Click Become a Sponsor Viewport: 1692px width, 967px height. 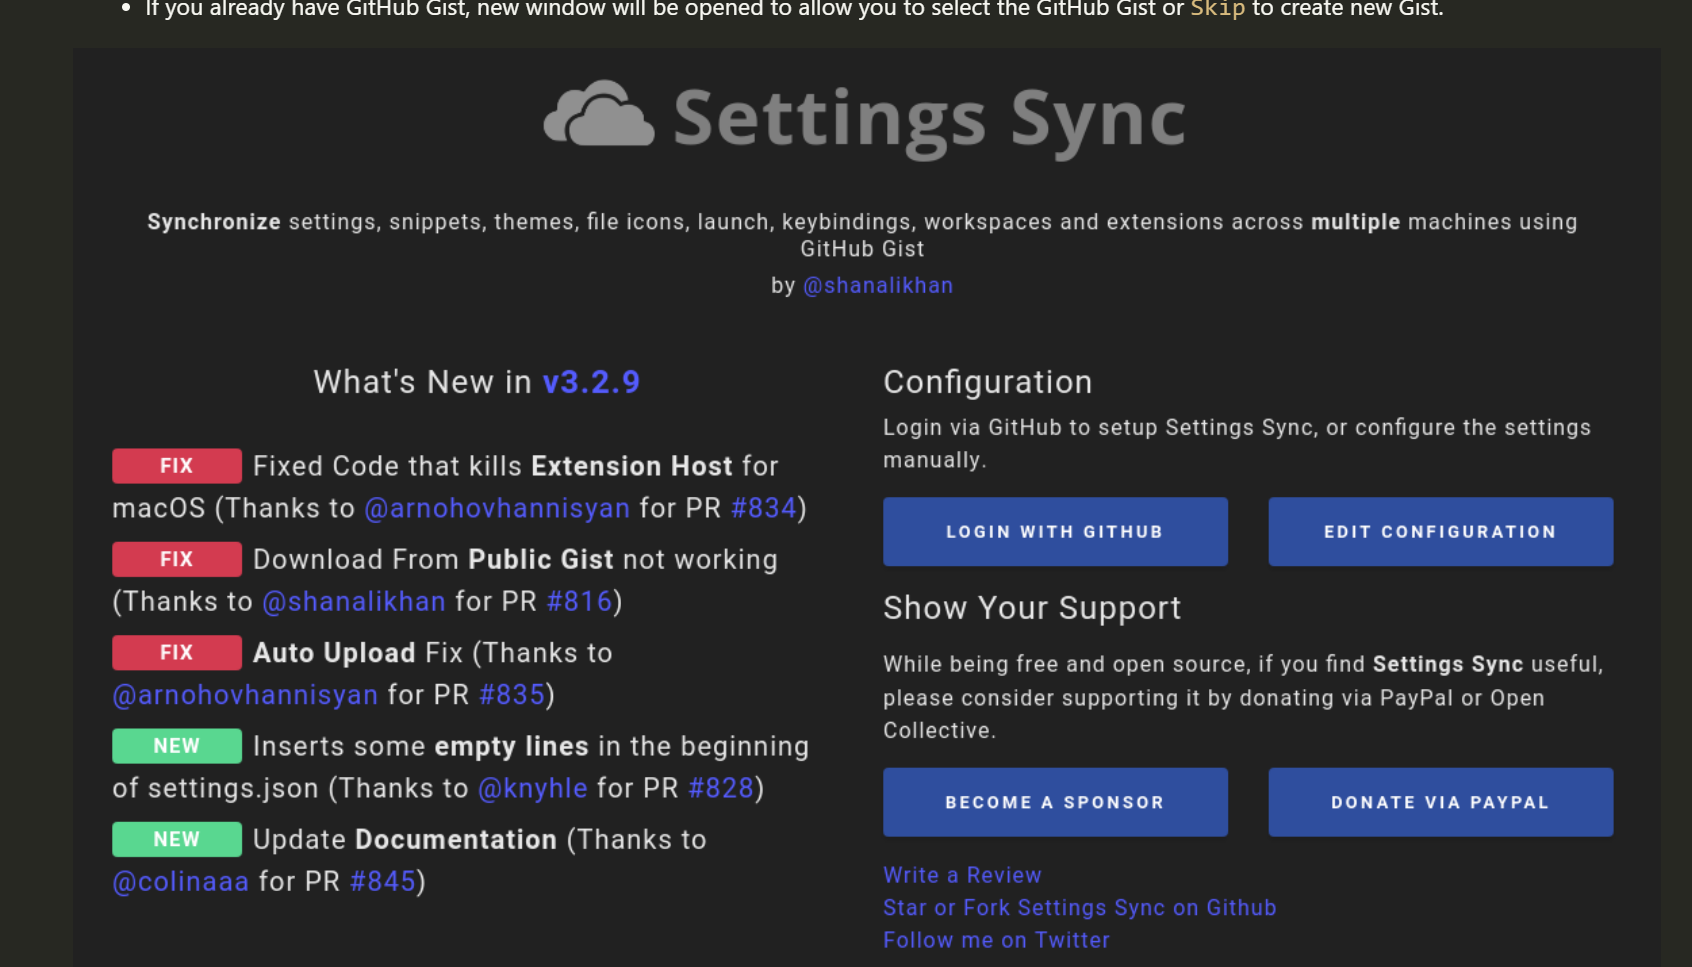[1054, 801]
